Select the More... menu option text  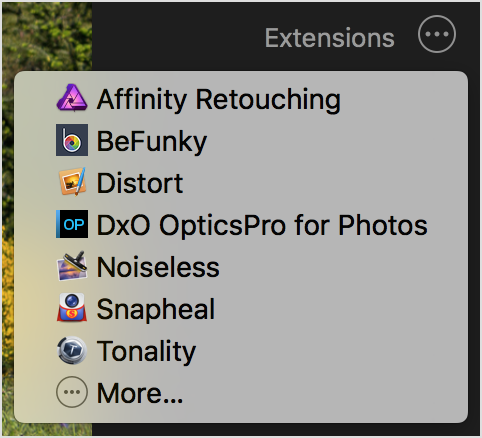[x=140, y=393]
